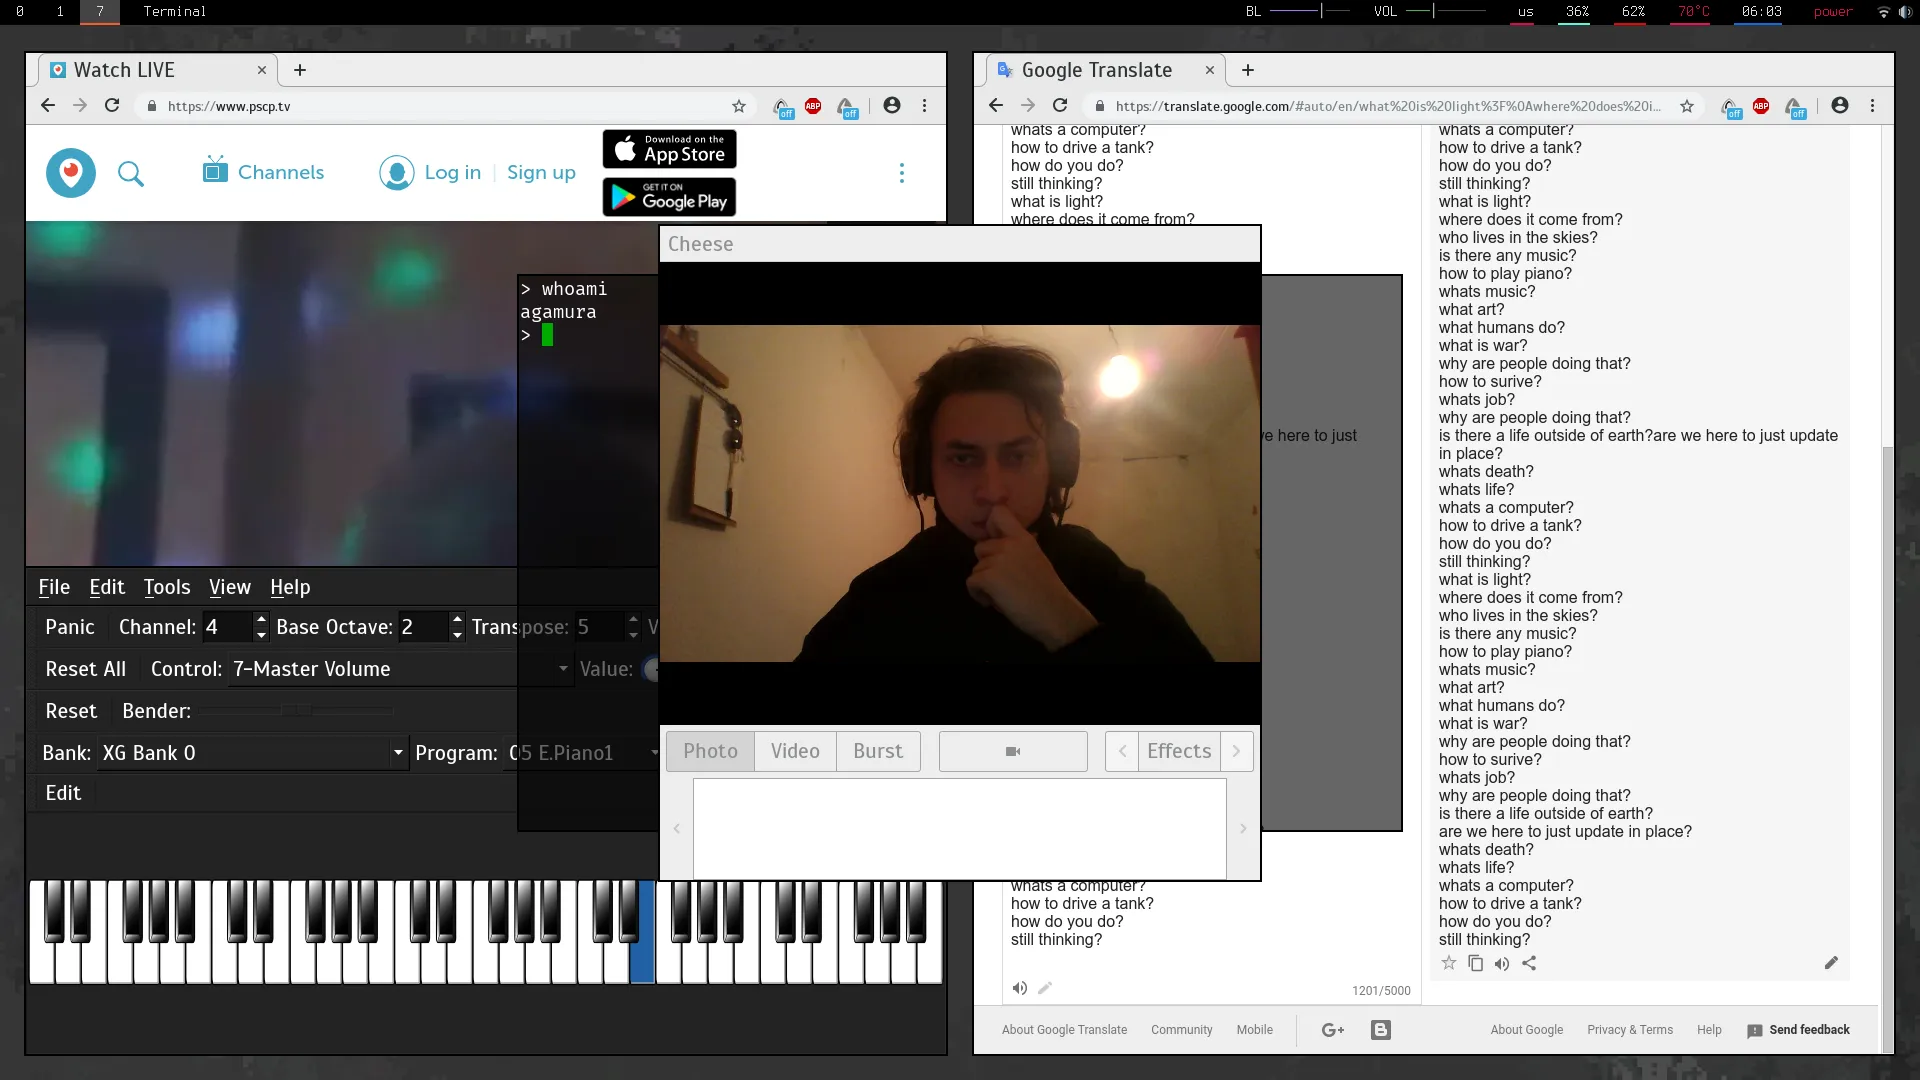This screenshot has width=1920, height=1080.
Task: Open the Tools menu in keyboard app
Action: coord(166,587)
